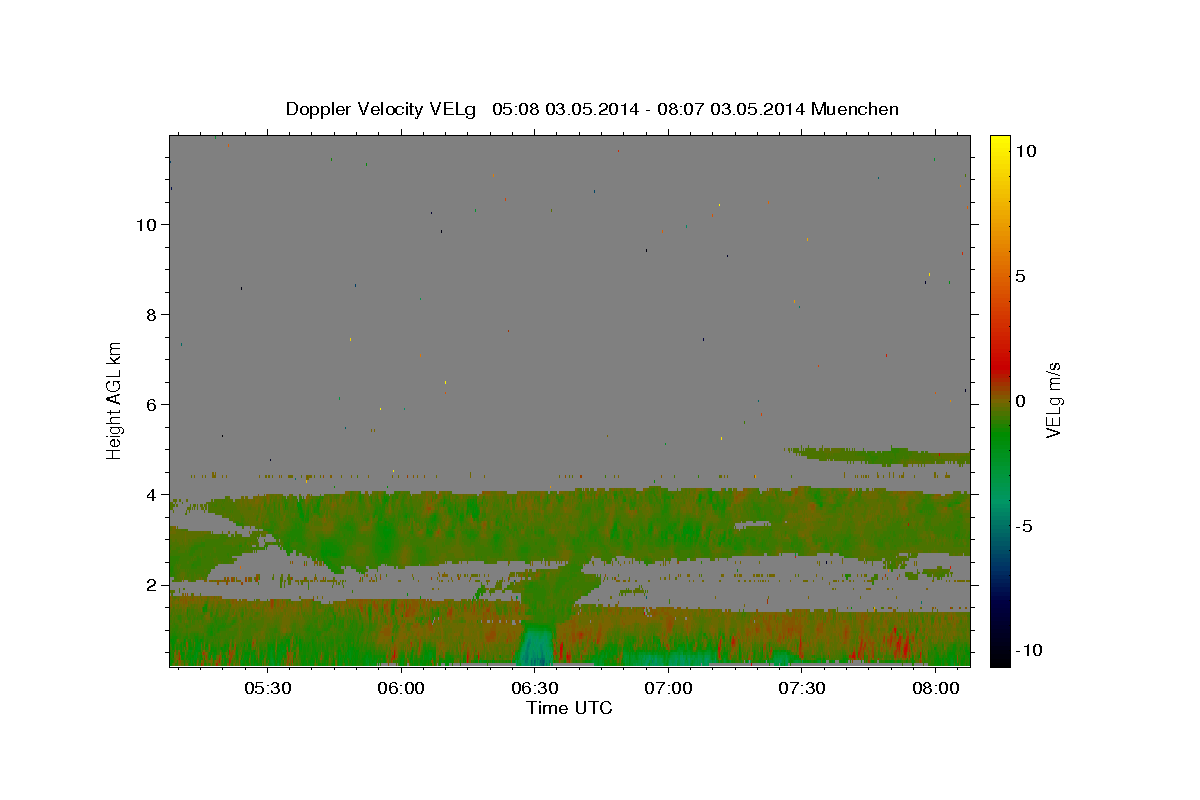Viewport: 1200px width, 800px height.
Task: Click the colorbar label '-10'
Action: [1029, 651]
